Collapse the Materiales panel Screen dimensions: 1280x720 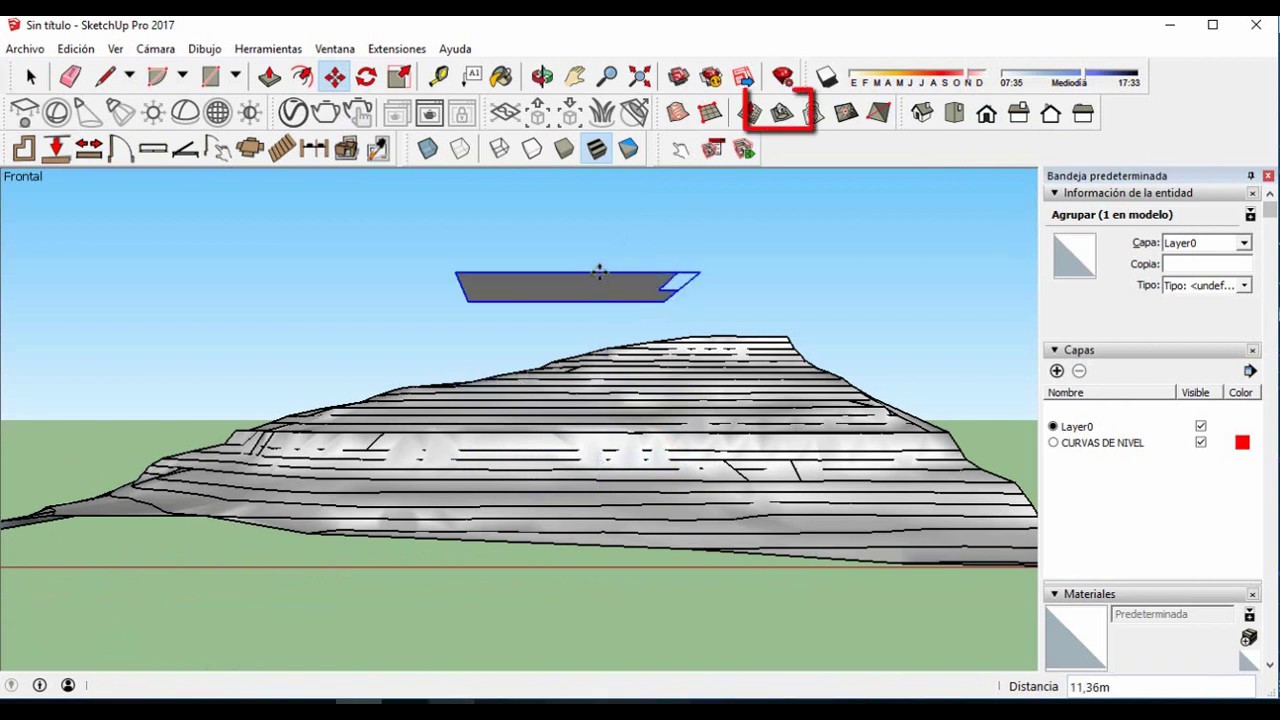(1054, 594)
